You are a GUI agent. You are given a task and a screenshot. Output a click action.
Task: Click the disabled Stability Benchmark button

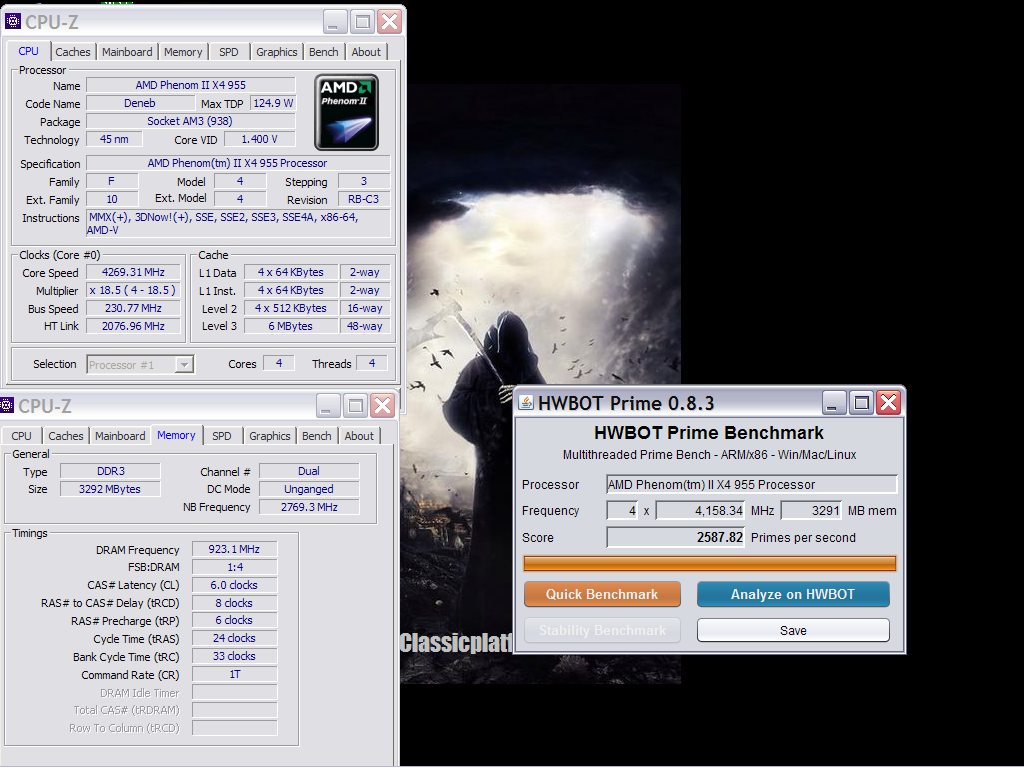602,630
